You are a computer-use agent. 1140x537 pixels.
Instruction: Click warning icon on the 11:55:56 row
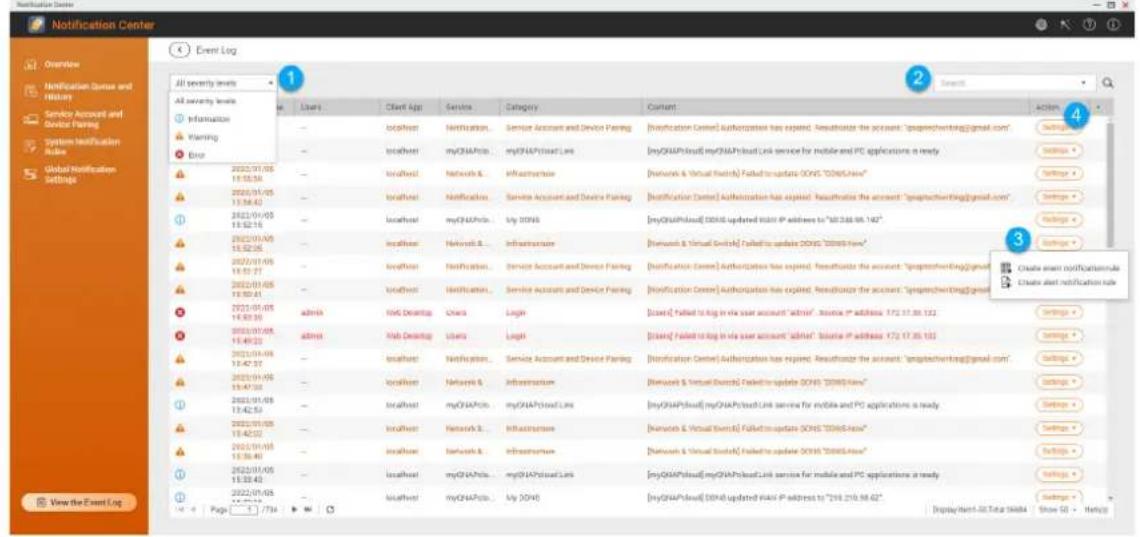click(180, 174)
